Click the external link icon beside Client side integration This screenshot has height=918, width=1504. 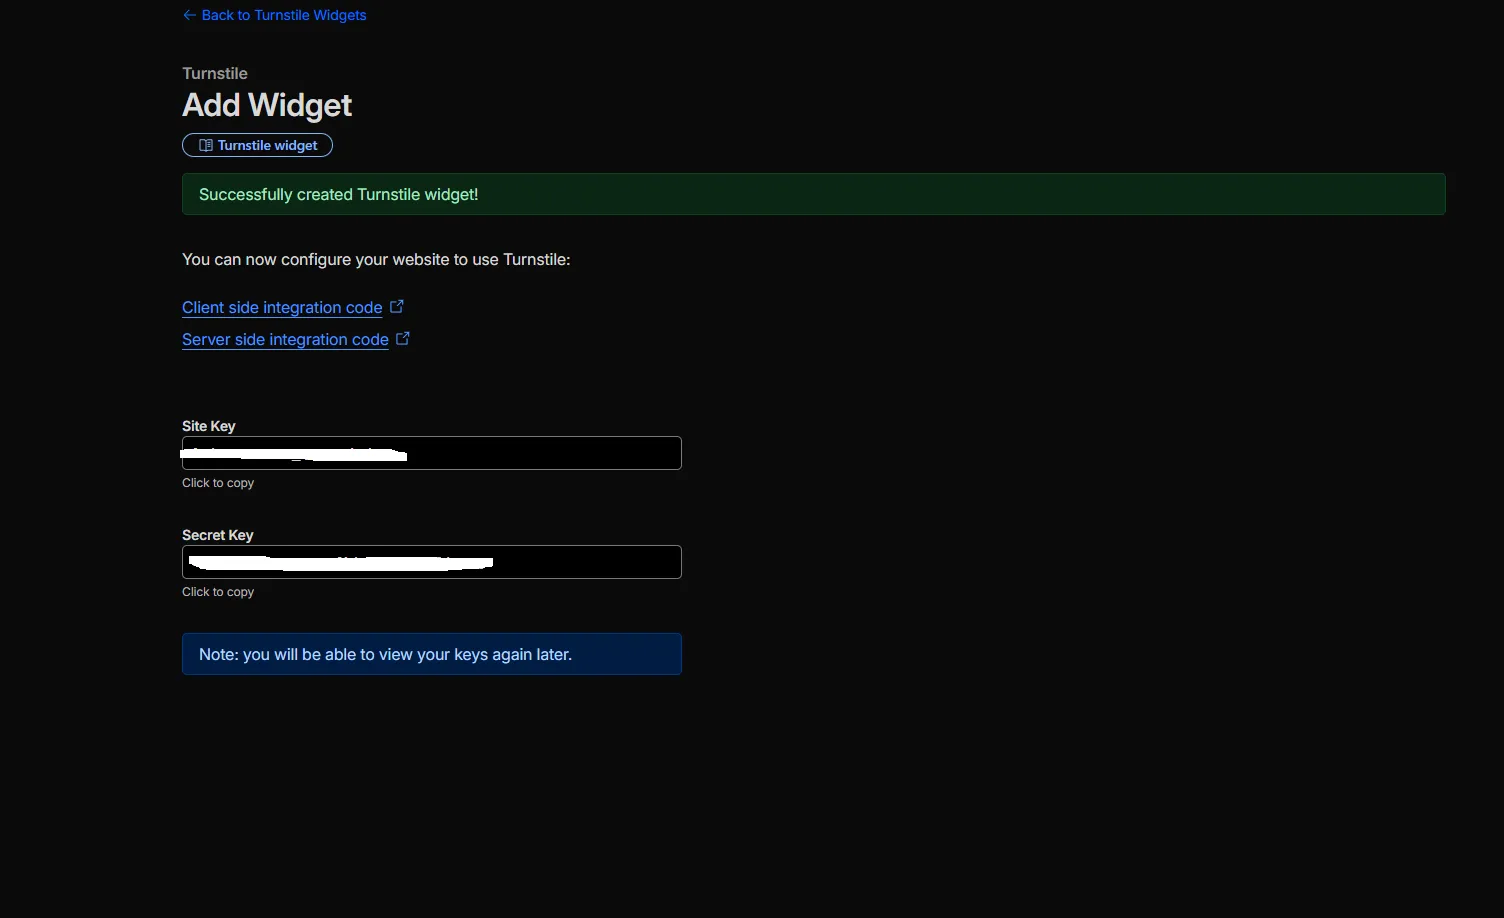click(397, 306)
